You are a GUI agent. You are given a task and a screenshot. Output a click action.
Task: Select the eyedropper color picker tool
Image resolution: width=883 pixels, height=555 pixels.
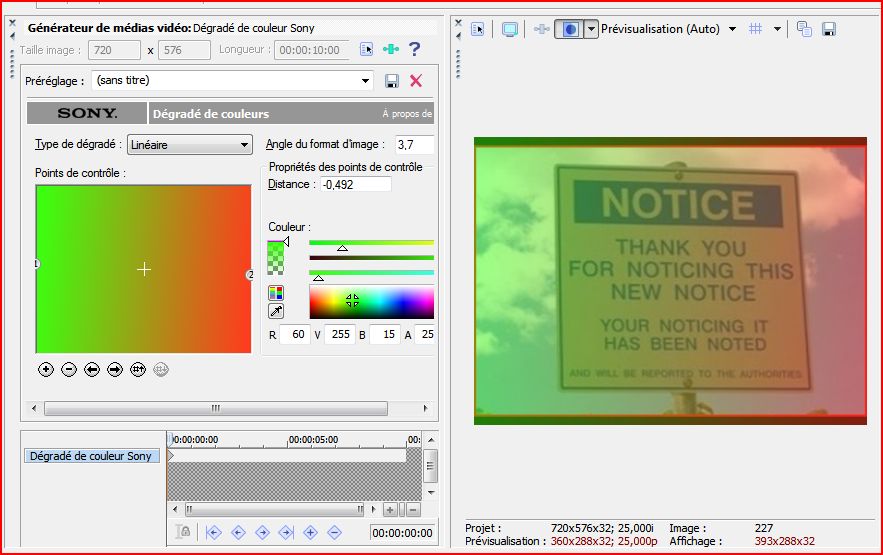tap(276, 312)
